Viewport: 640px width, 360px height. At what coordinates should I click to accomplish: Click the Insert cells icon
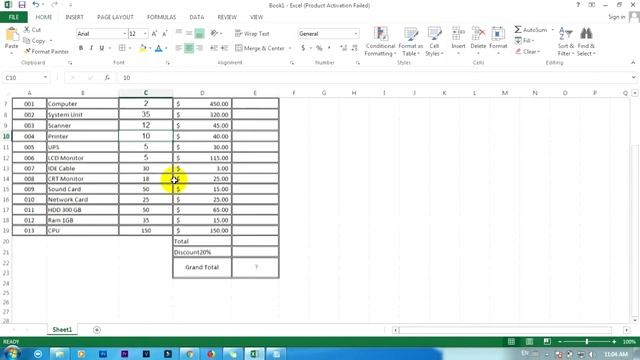click(x=458, y=34)
